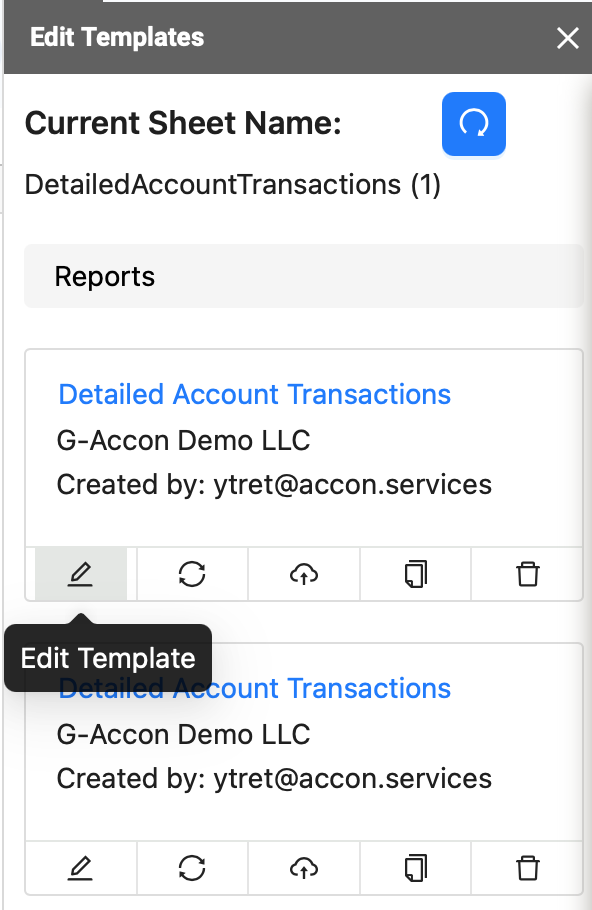Click the blue refresh sheet name button

pyautogui.click(x=474, y=124)
